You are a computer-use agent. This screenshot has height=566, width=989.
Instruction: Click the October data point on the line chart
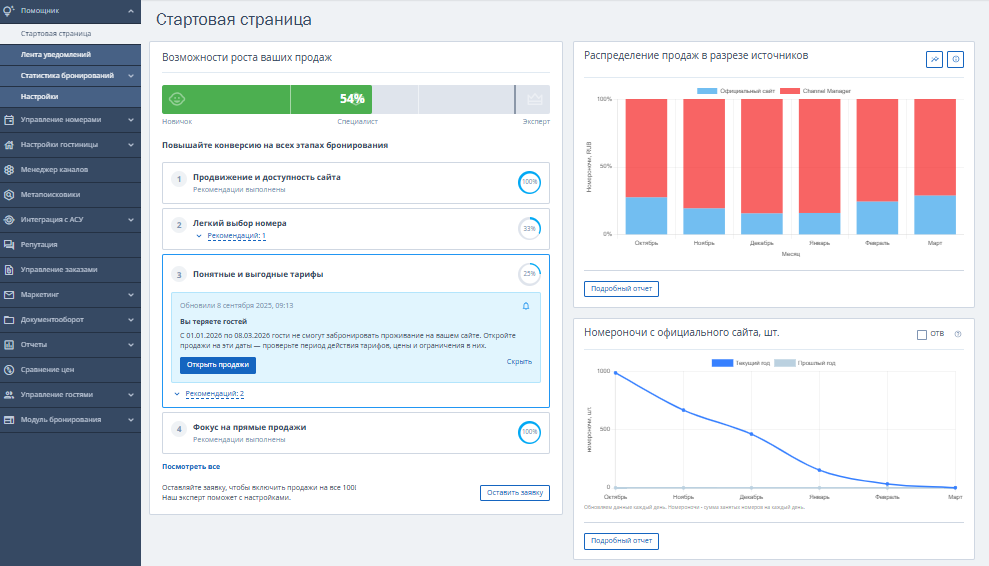[616, 373]
